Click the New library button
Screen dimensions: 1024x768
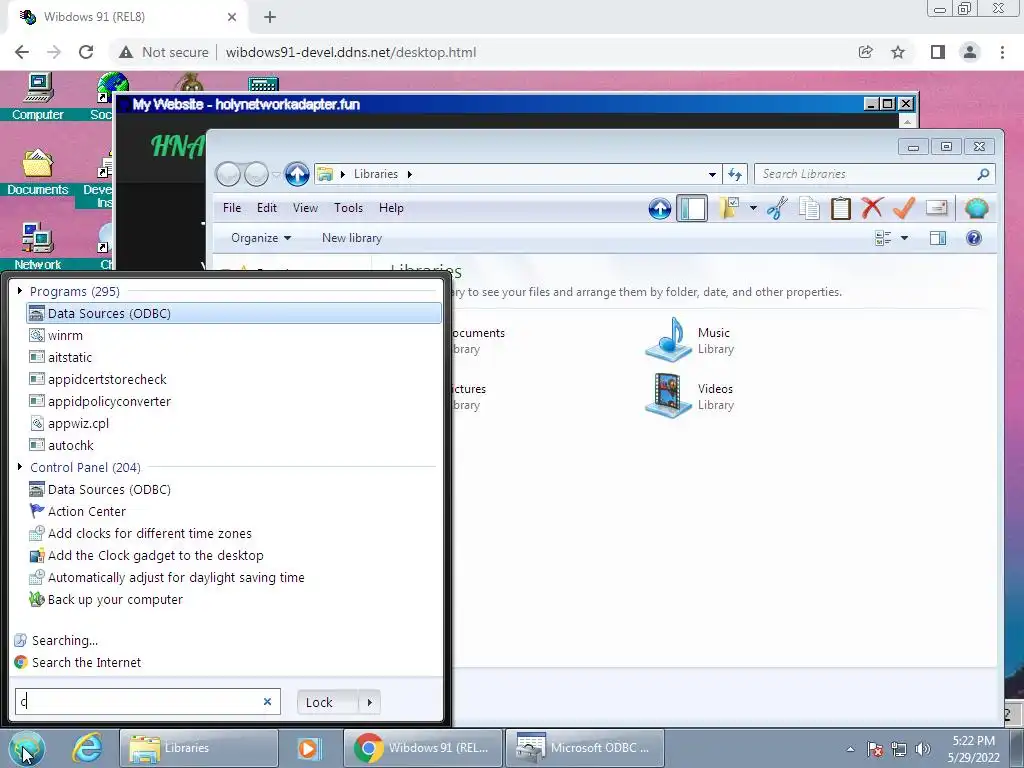point(352,238)
